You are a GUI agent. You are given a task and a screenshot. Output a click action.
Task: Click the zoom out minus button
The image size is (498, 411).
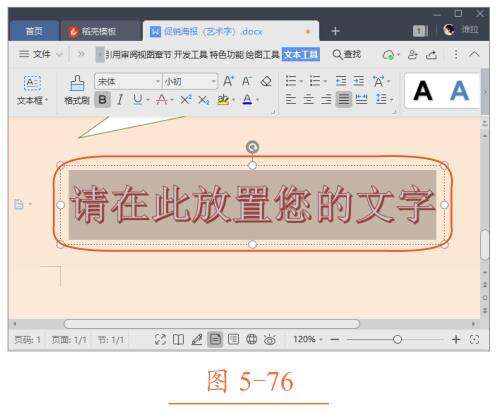335,340
